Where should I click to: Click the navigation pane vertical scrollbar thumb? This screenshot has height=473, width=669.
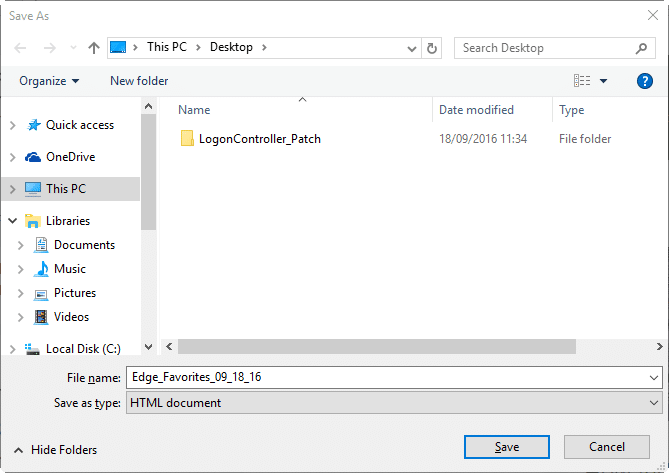point(148,172)
